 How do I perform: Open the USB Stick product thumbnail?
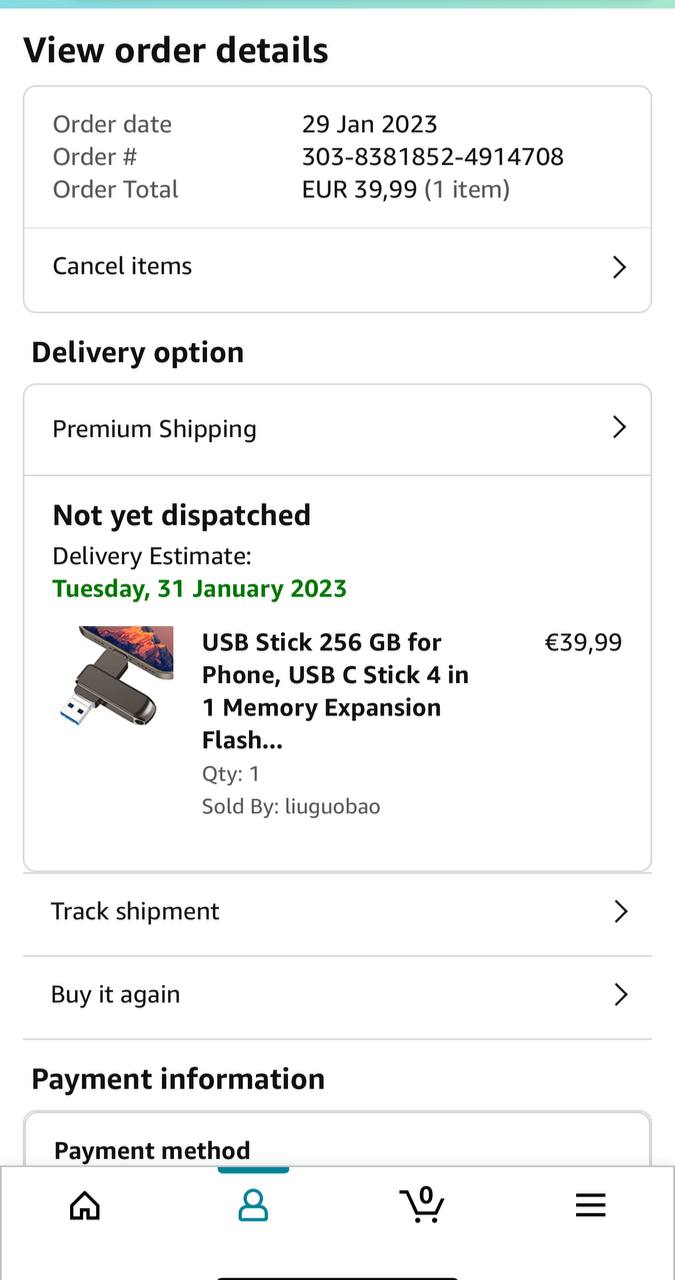pos(116,675)
